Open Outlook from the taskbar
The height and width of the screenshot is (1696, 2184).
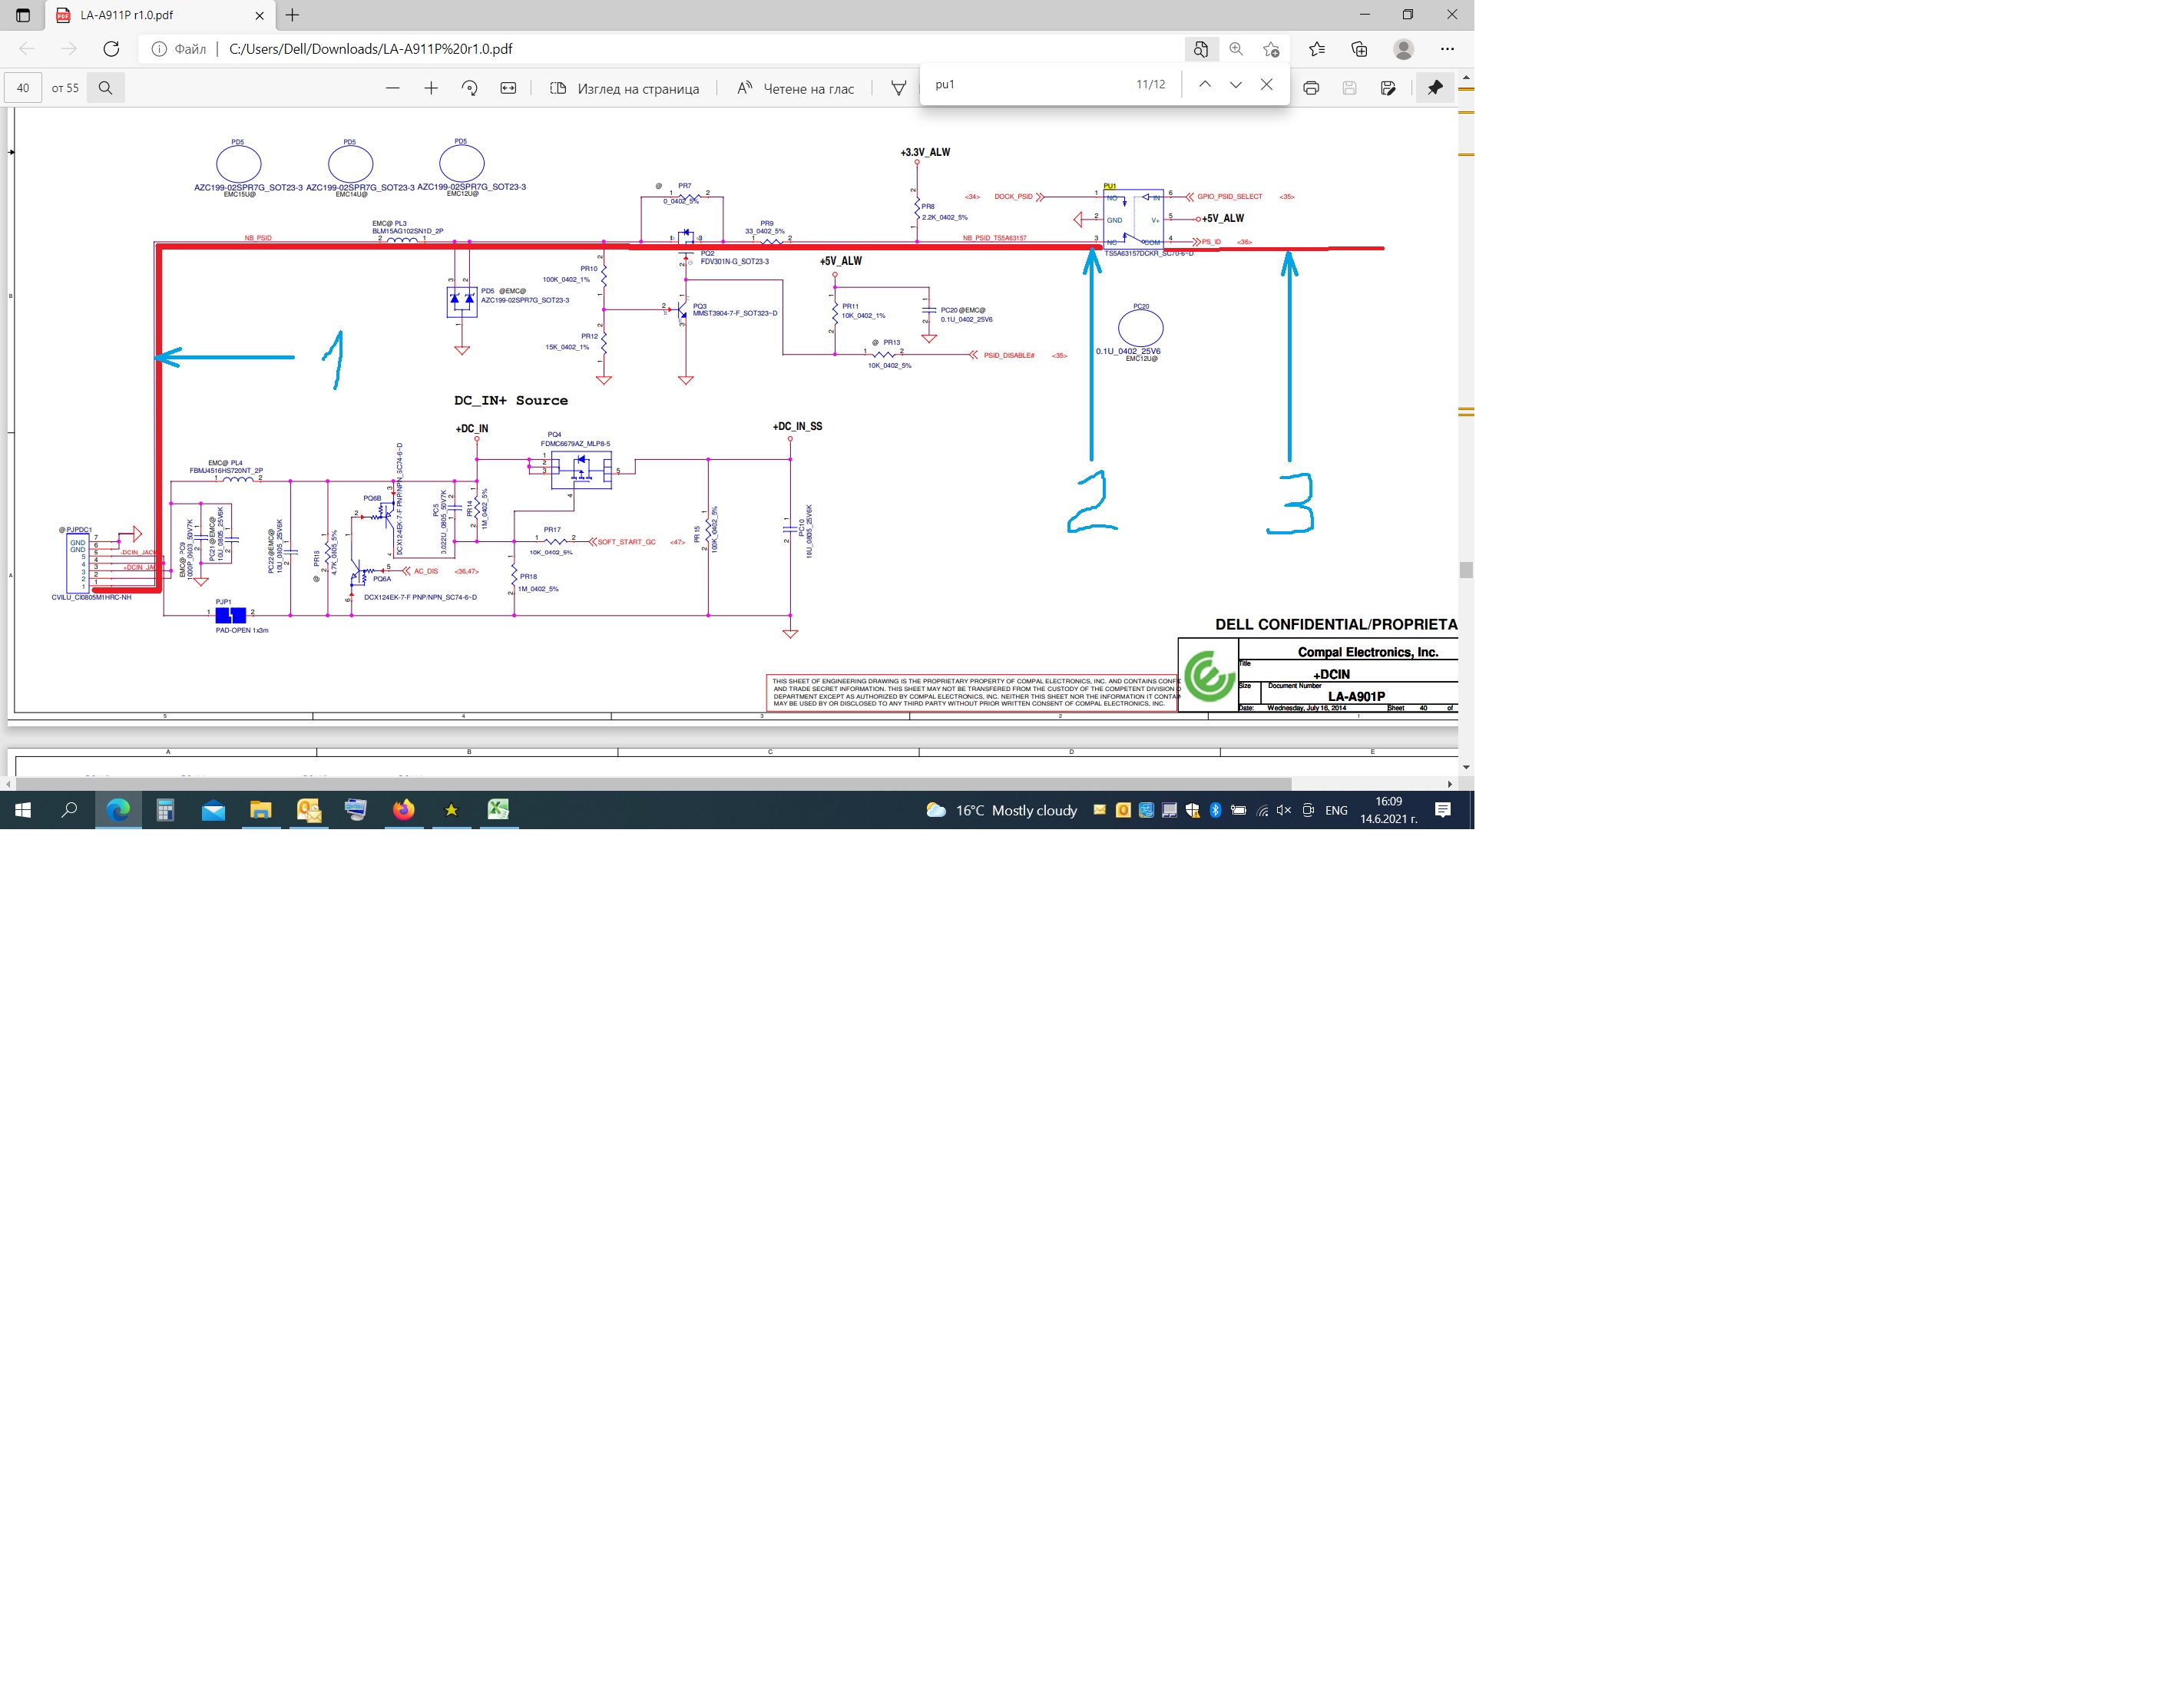308,810
